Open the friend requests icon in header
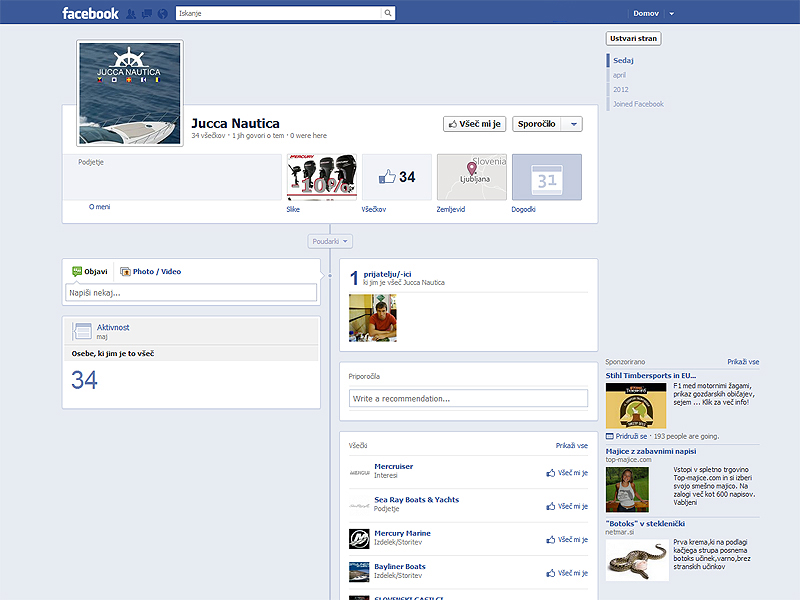This screenshot has height=600, width=800. [x=131, y=14]
